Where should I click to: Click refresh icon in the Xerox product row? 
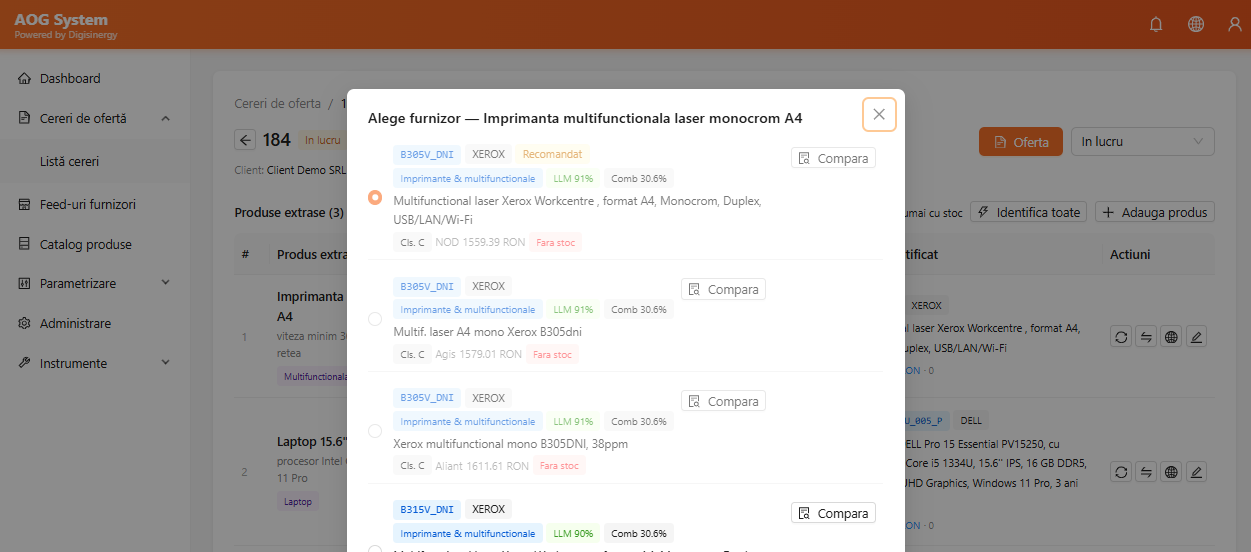point(1121,337)
